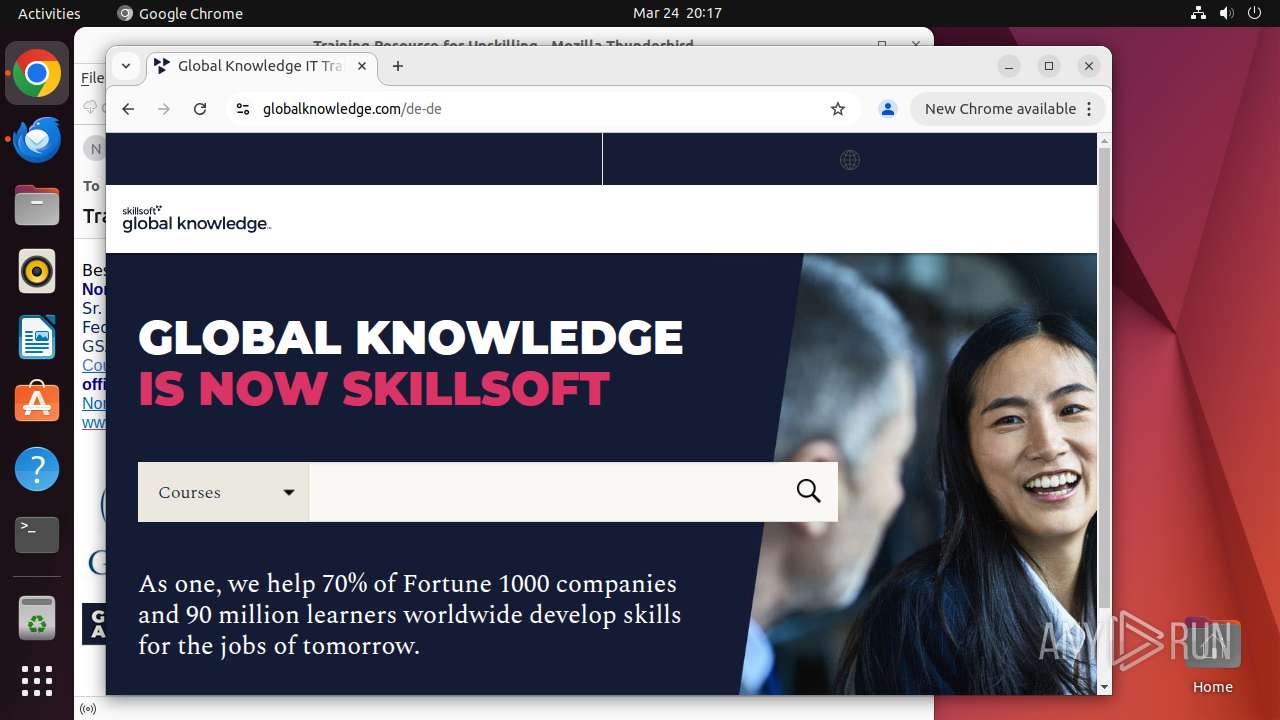Select the Global Knowledge IT Training tab
Screen dimensions: 1280x720
coord(261,66)
